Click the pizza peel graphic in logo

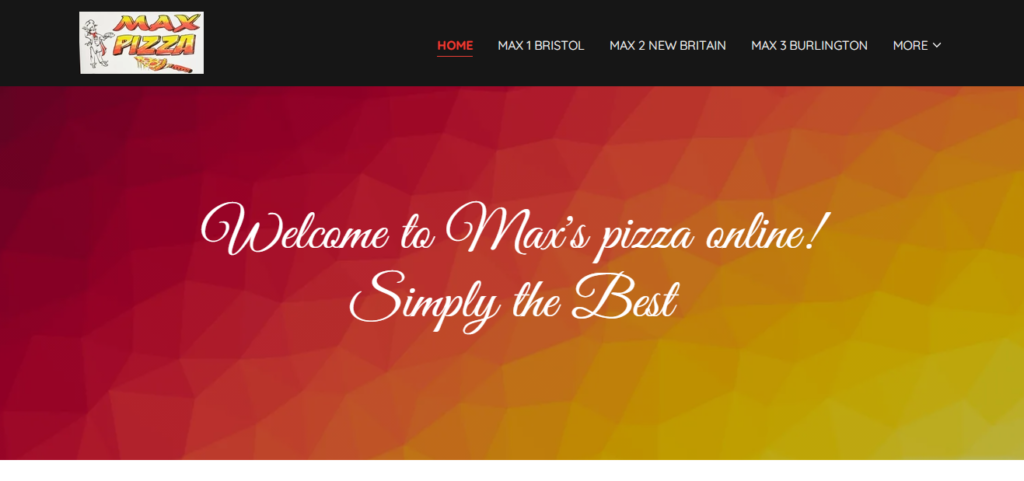(x=163, y=64)
